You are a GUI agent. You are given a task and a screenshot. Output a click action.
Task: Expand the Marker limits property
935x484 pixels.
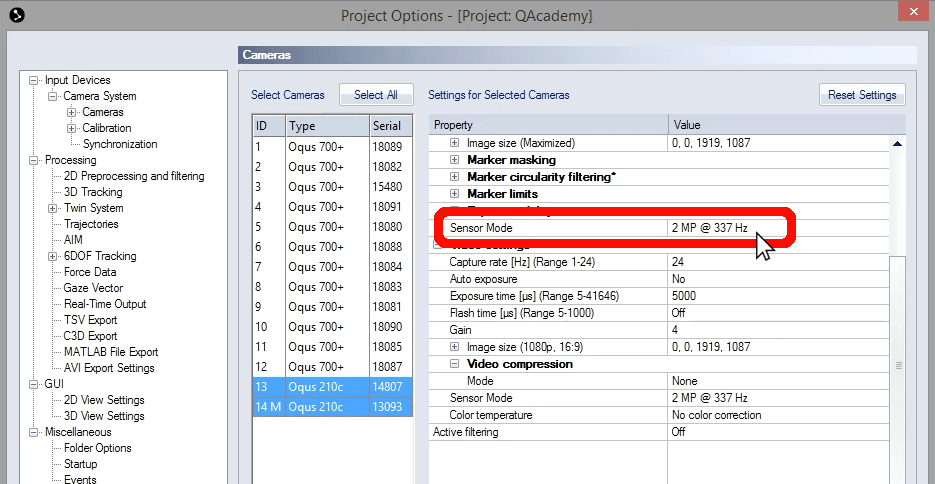click(454, 194)
